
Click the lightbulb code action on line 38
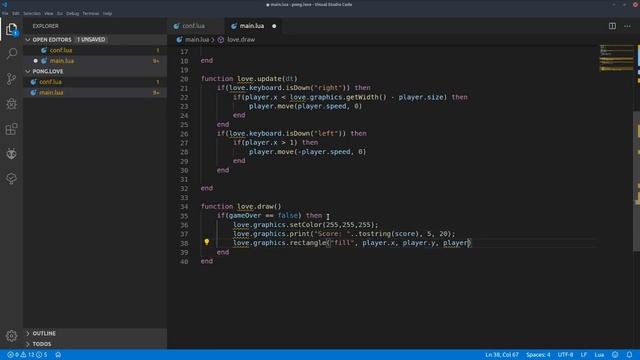[207, 242]
